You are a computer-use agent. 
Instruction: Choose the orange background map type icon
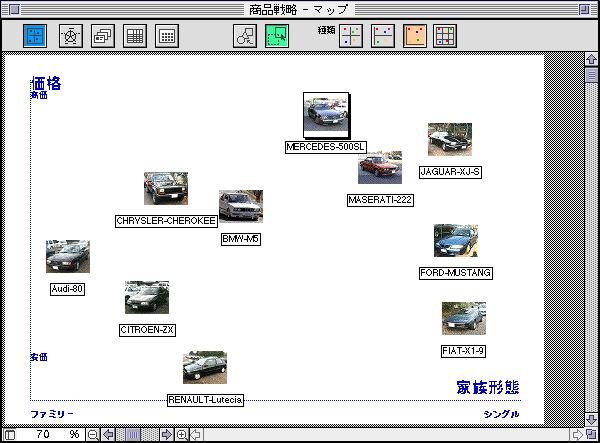[415, 36]
